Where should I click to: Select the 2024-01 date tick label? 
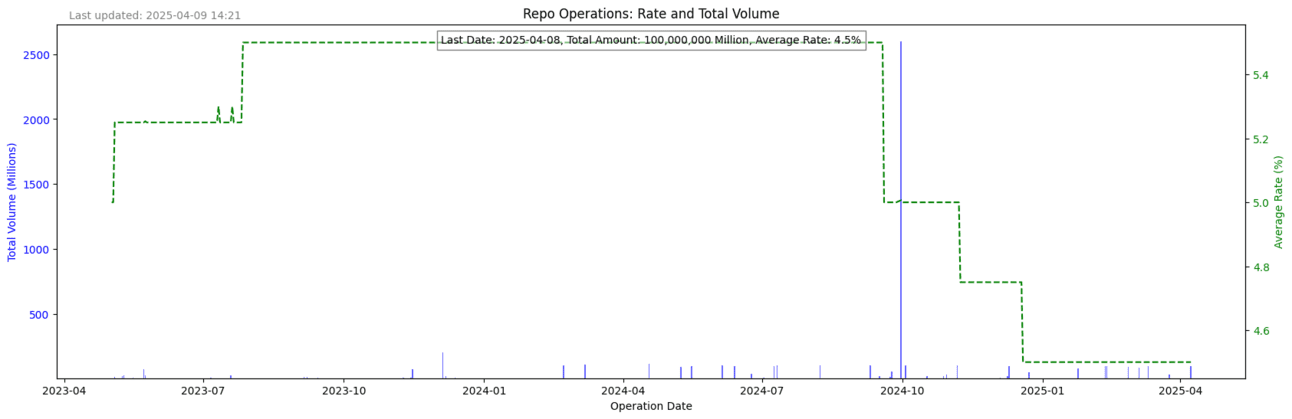coord(484,391)
